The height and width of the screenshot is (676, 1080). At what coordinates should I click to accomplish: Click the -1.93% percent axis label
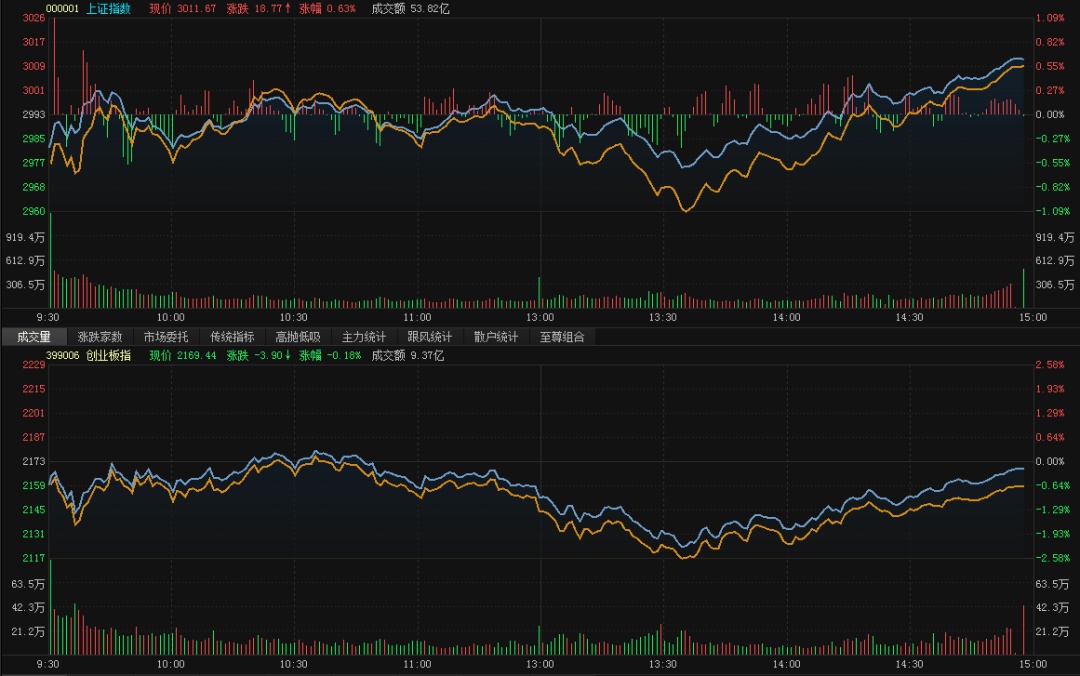pos(1052,533)
